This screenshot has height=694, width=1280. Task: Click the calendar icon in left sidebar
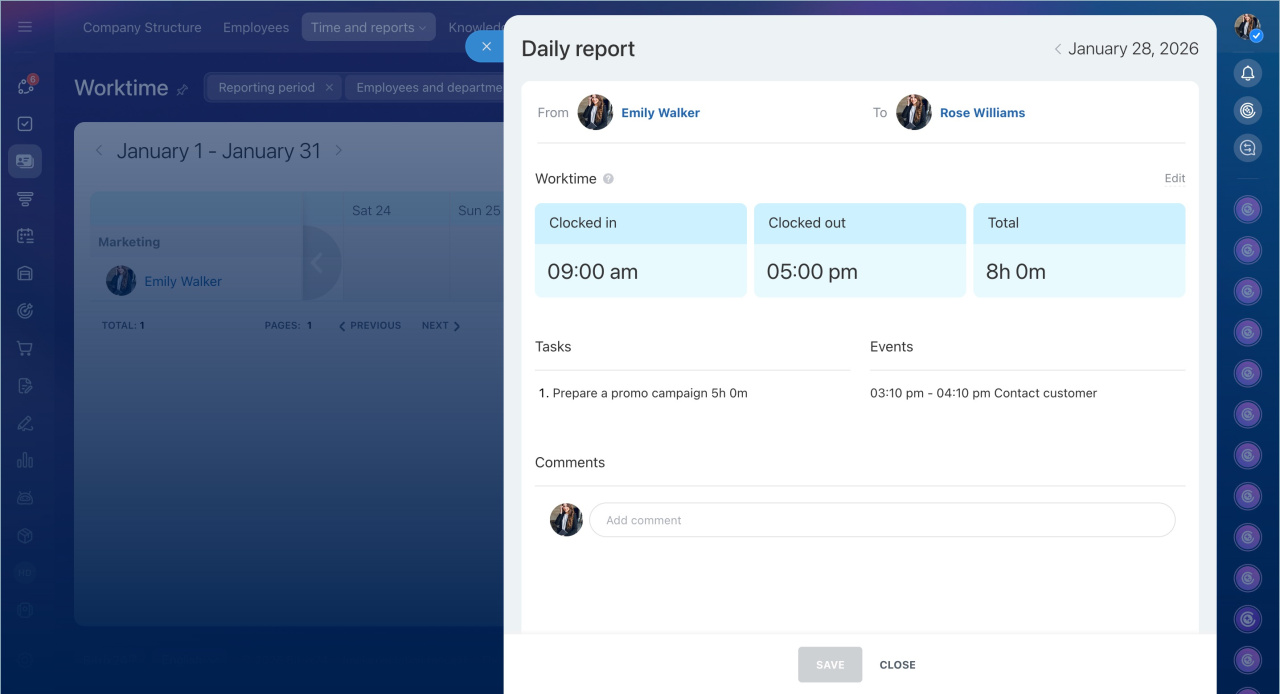[25, 236]
